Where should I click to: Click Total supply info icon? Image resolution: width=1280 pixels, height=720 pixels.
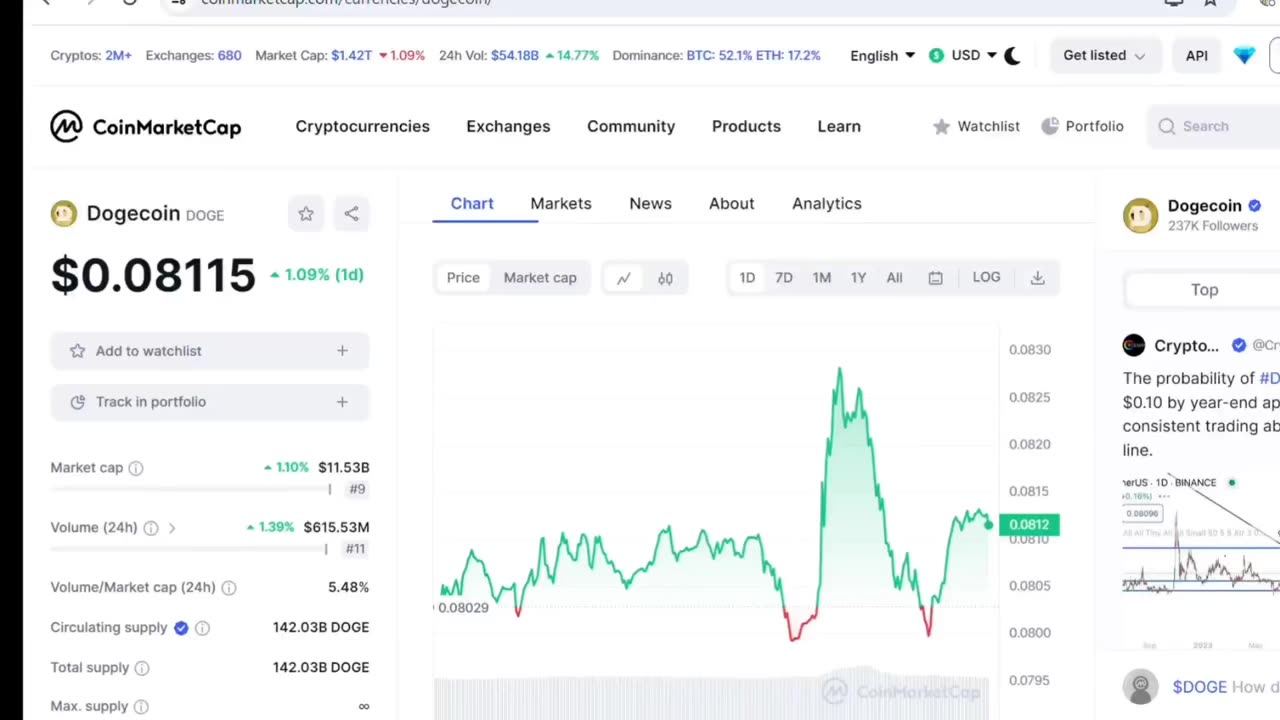point(142,668)
